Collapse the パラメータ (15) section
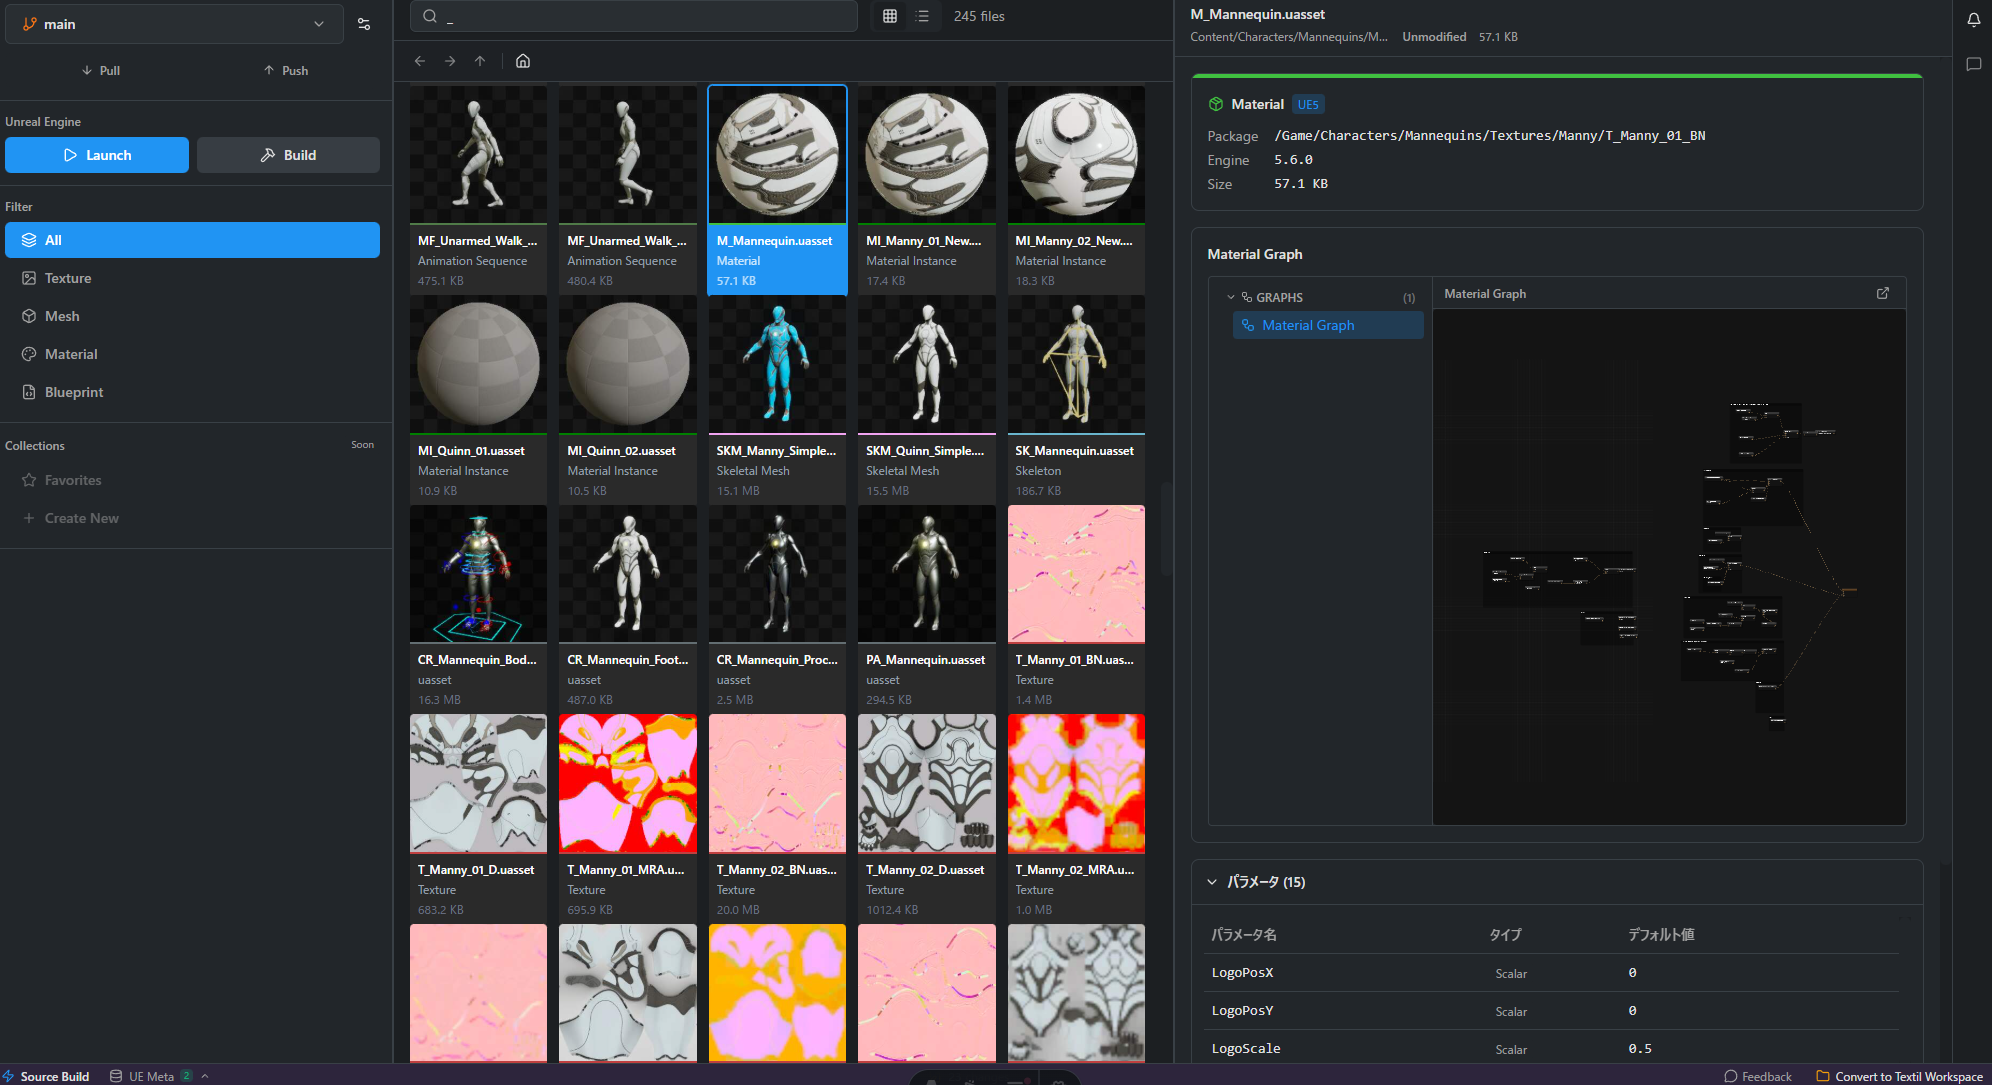Viewport: 1992px width, 1085px height. point(1212,882)
